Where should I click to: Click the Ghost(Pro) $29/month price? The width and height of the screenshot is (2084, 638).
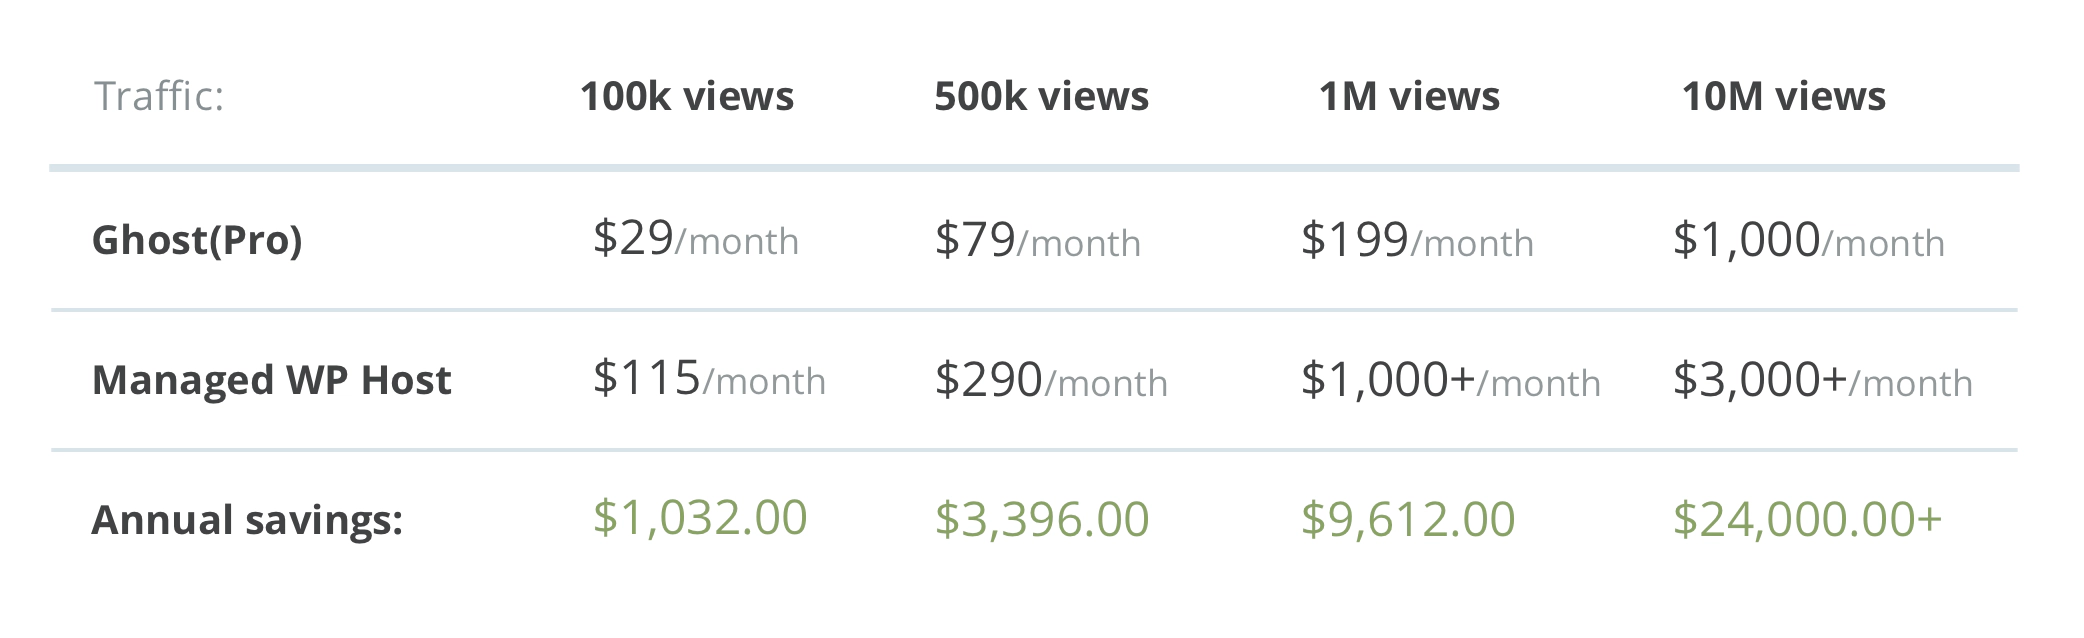[x=695, y=240]
